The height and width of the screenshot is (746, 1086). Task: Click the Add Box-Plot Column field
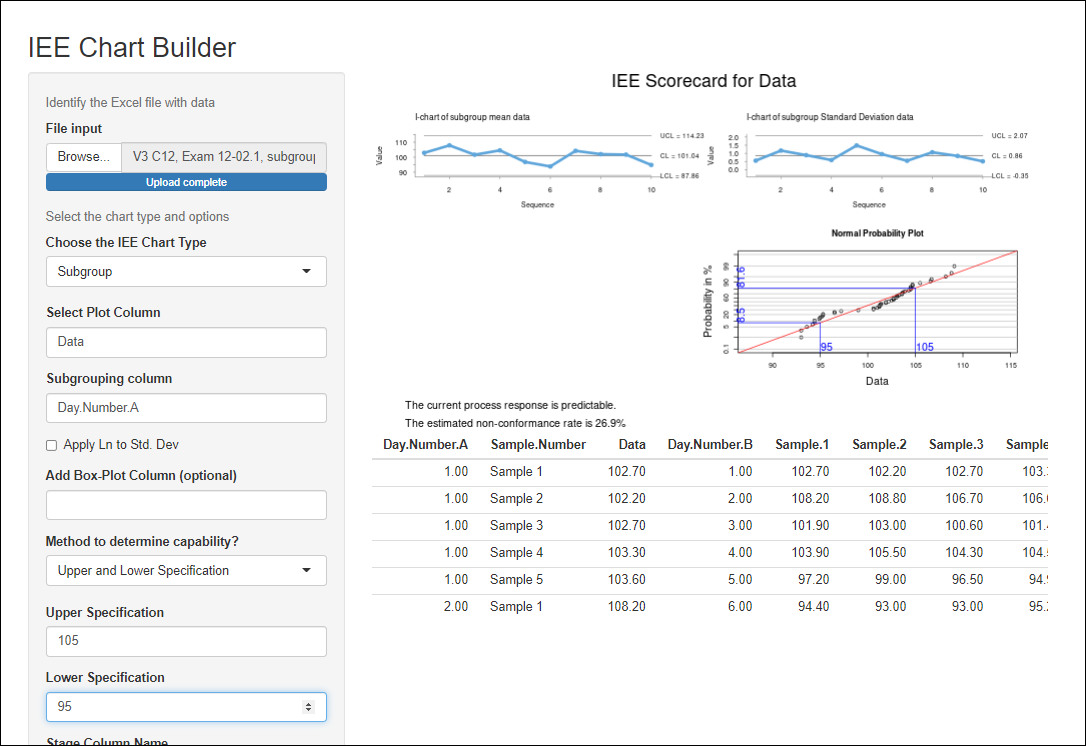(186, 505)
